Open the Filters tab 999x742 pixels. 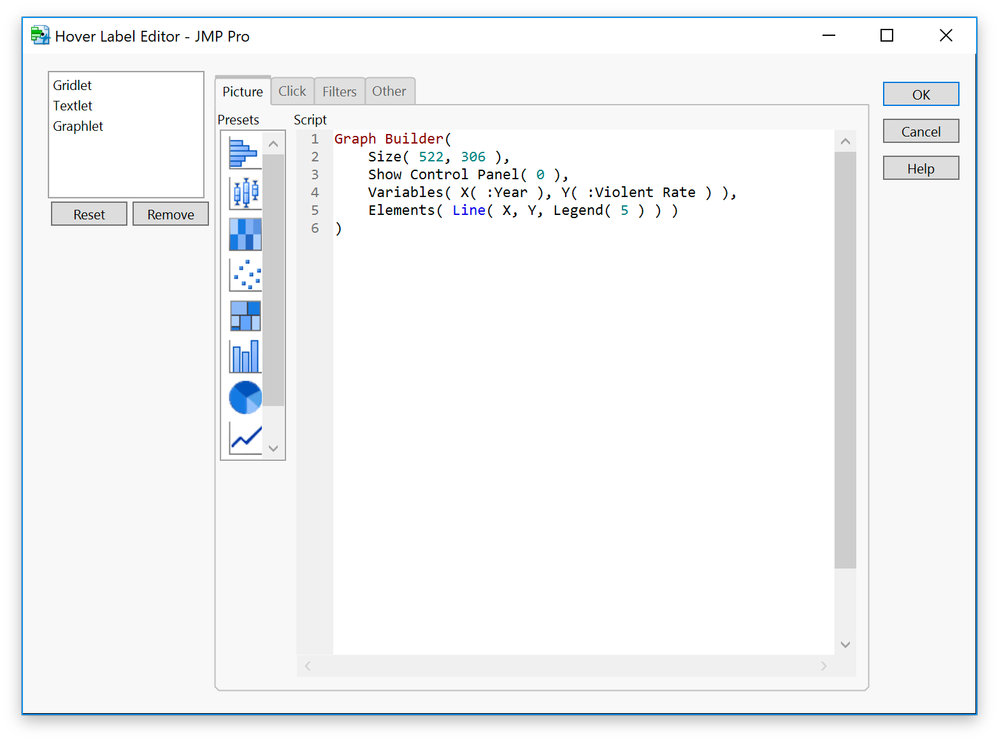pyautogui.click(x=339, y=92)
